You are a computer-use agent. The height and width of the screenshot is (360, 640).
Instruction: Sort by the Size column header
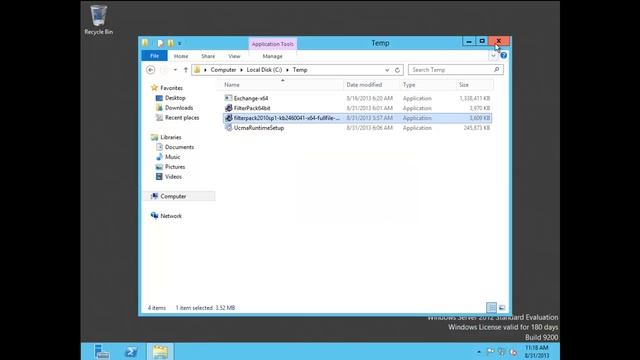tap(474, 84)
